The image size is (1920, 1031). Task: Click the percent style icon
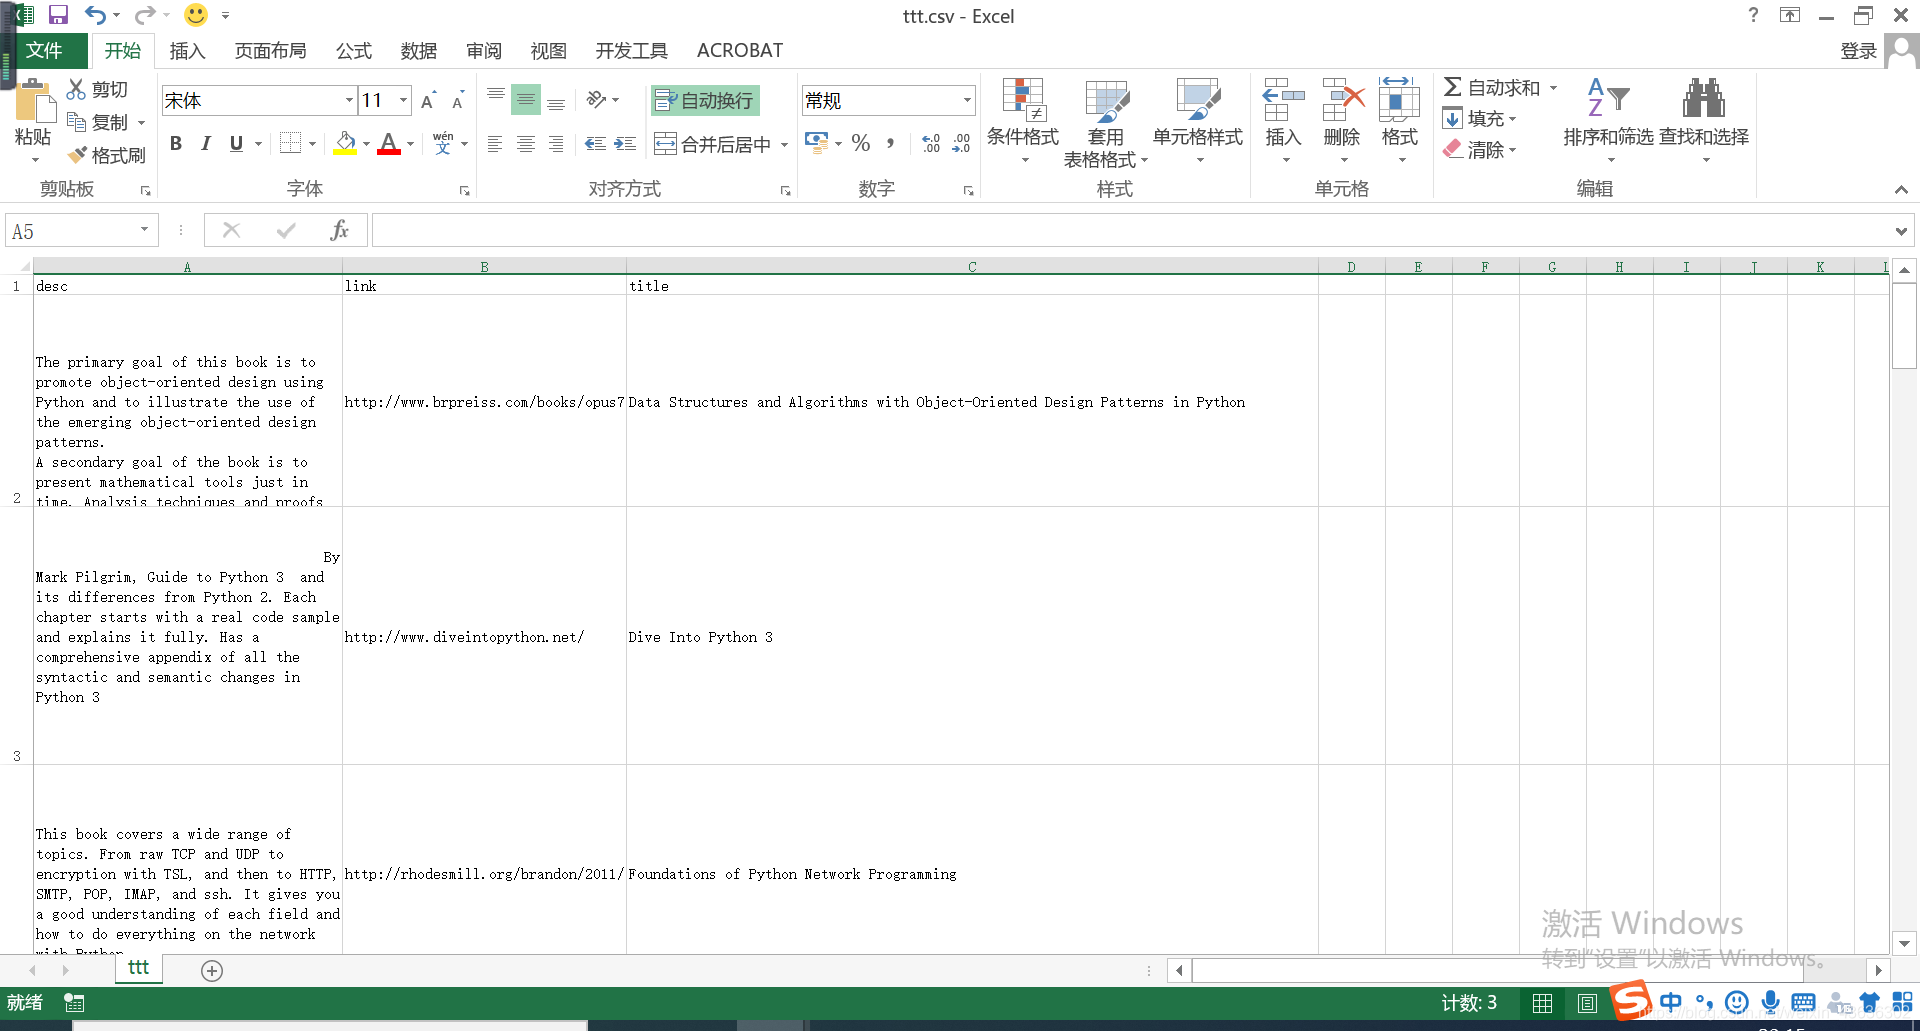[x=861, y=143]
